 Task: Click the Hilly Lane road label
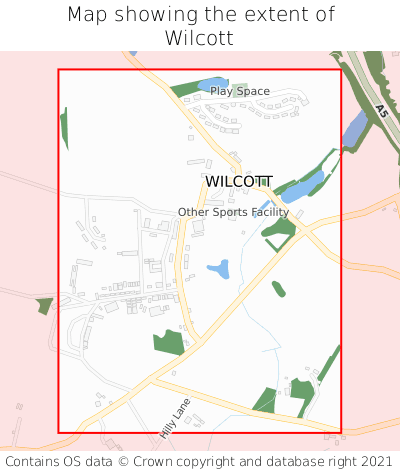[x=175, y=418]
